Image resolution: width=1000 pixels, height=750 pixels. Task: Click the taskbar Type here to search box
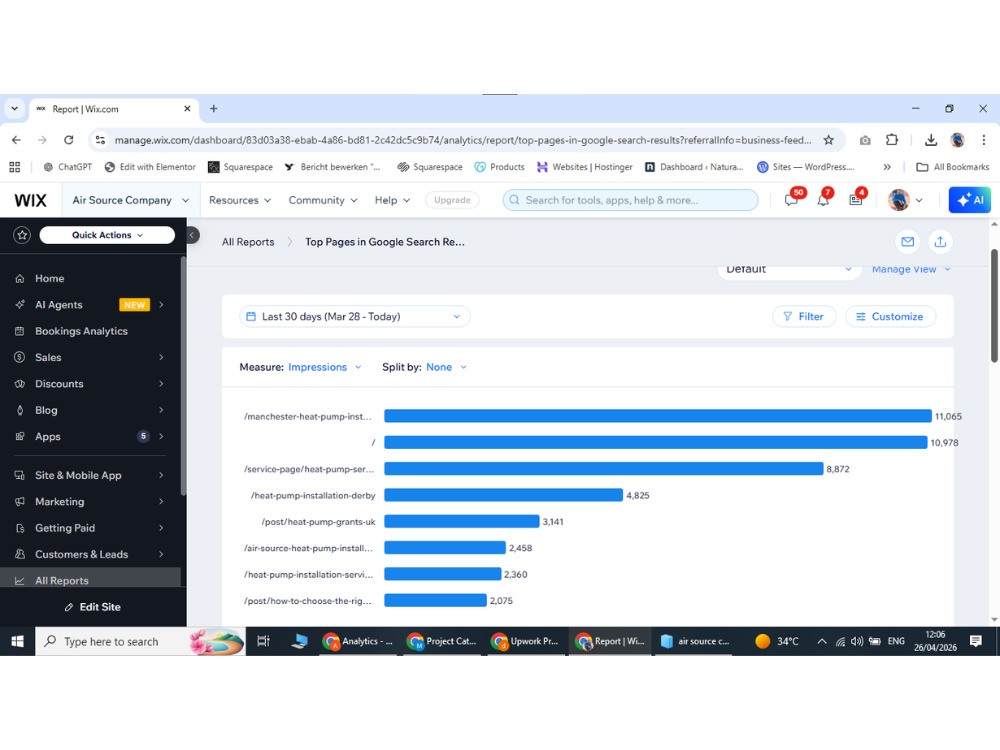tap(140, 642)
